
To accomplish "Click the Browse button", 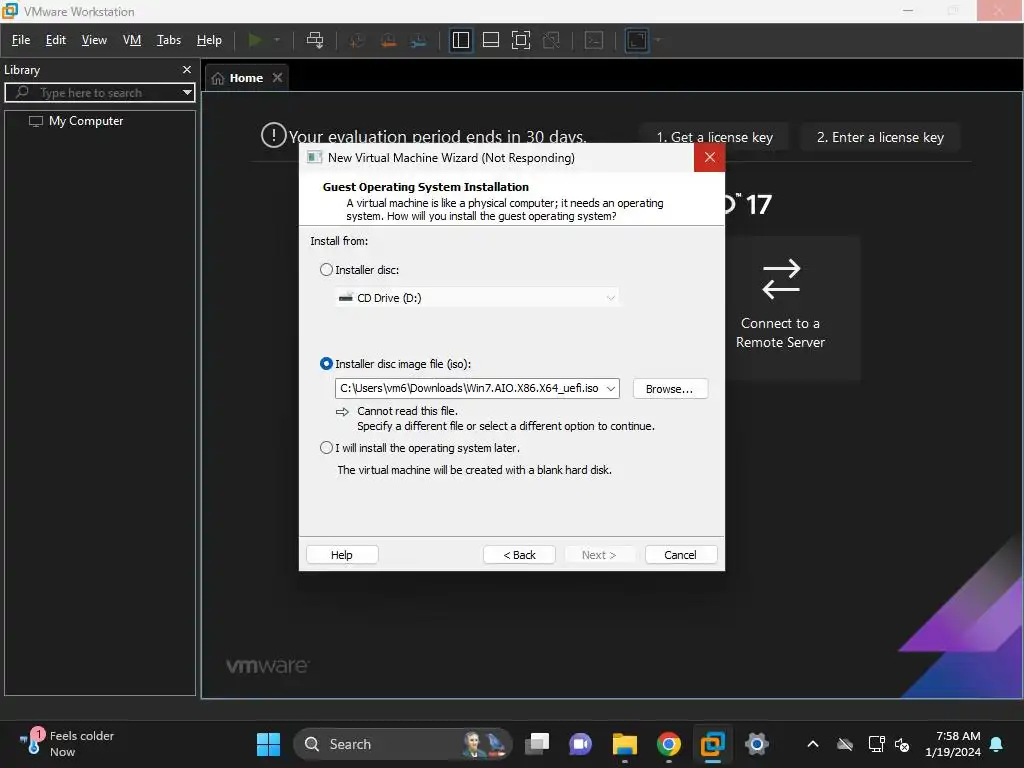I will (669, 389).
